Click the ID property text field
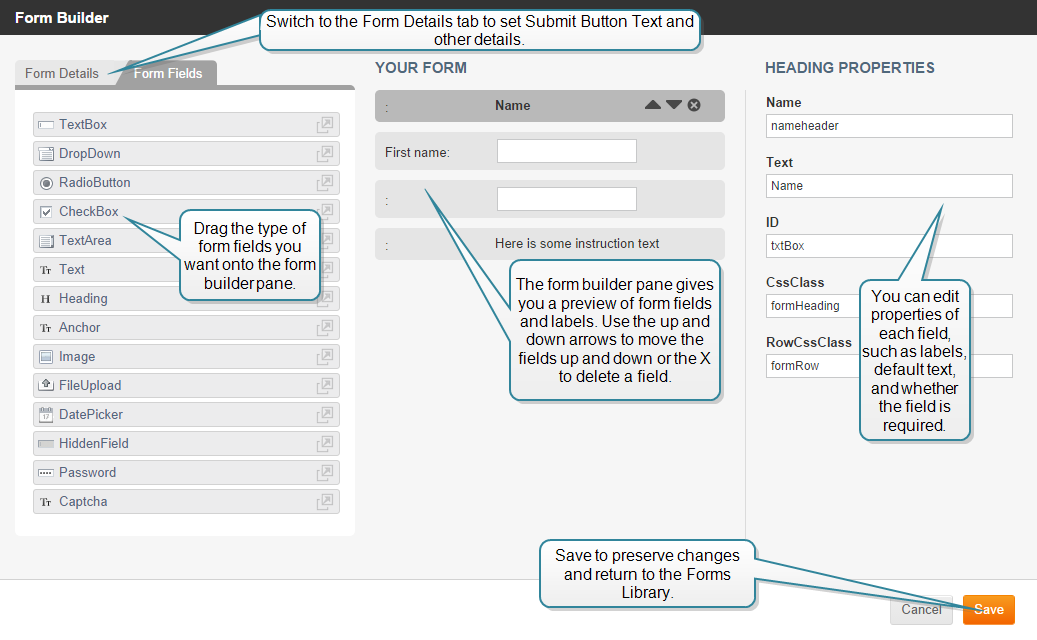The width and height of the screenshot is (1037, 640). pyautogui.click(x=889, y=246)
